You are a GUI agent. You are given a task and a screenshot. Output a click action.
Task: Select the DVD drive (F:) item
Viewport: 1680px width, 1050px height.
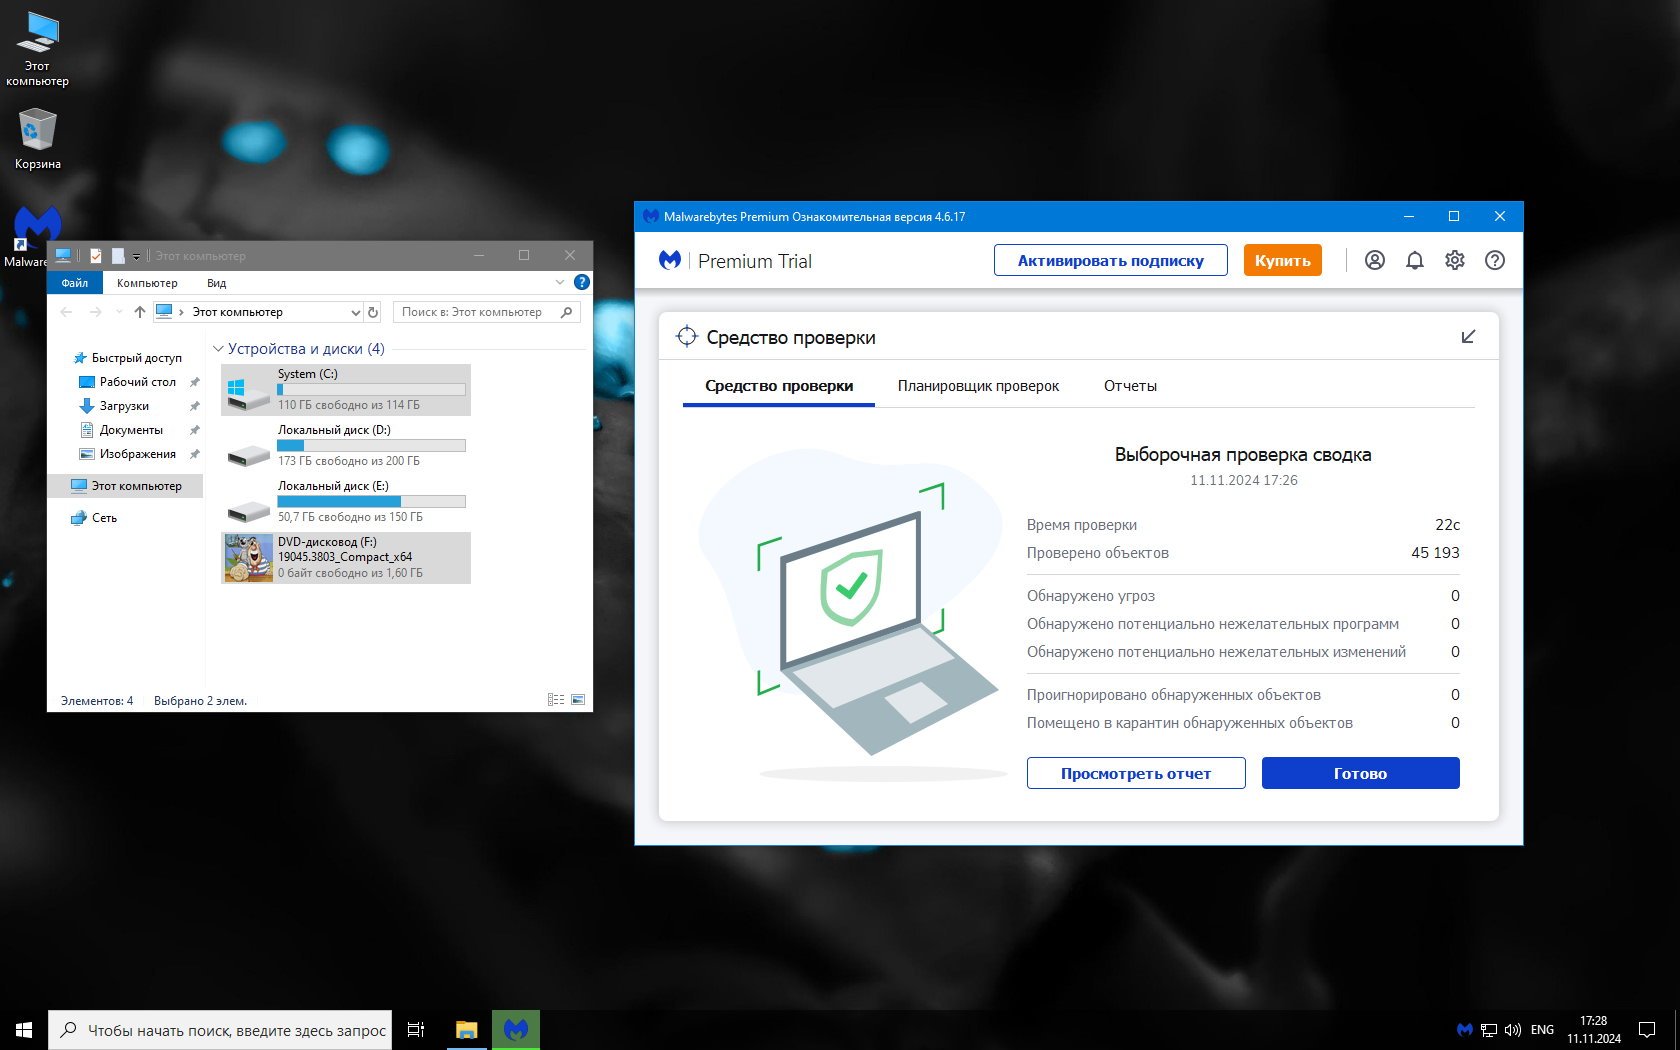346,558
